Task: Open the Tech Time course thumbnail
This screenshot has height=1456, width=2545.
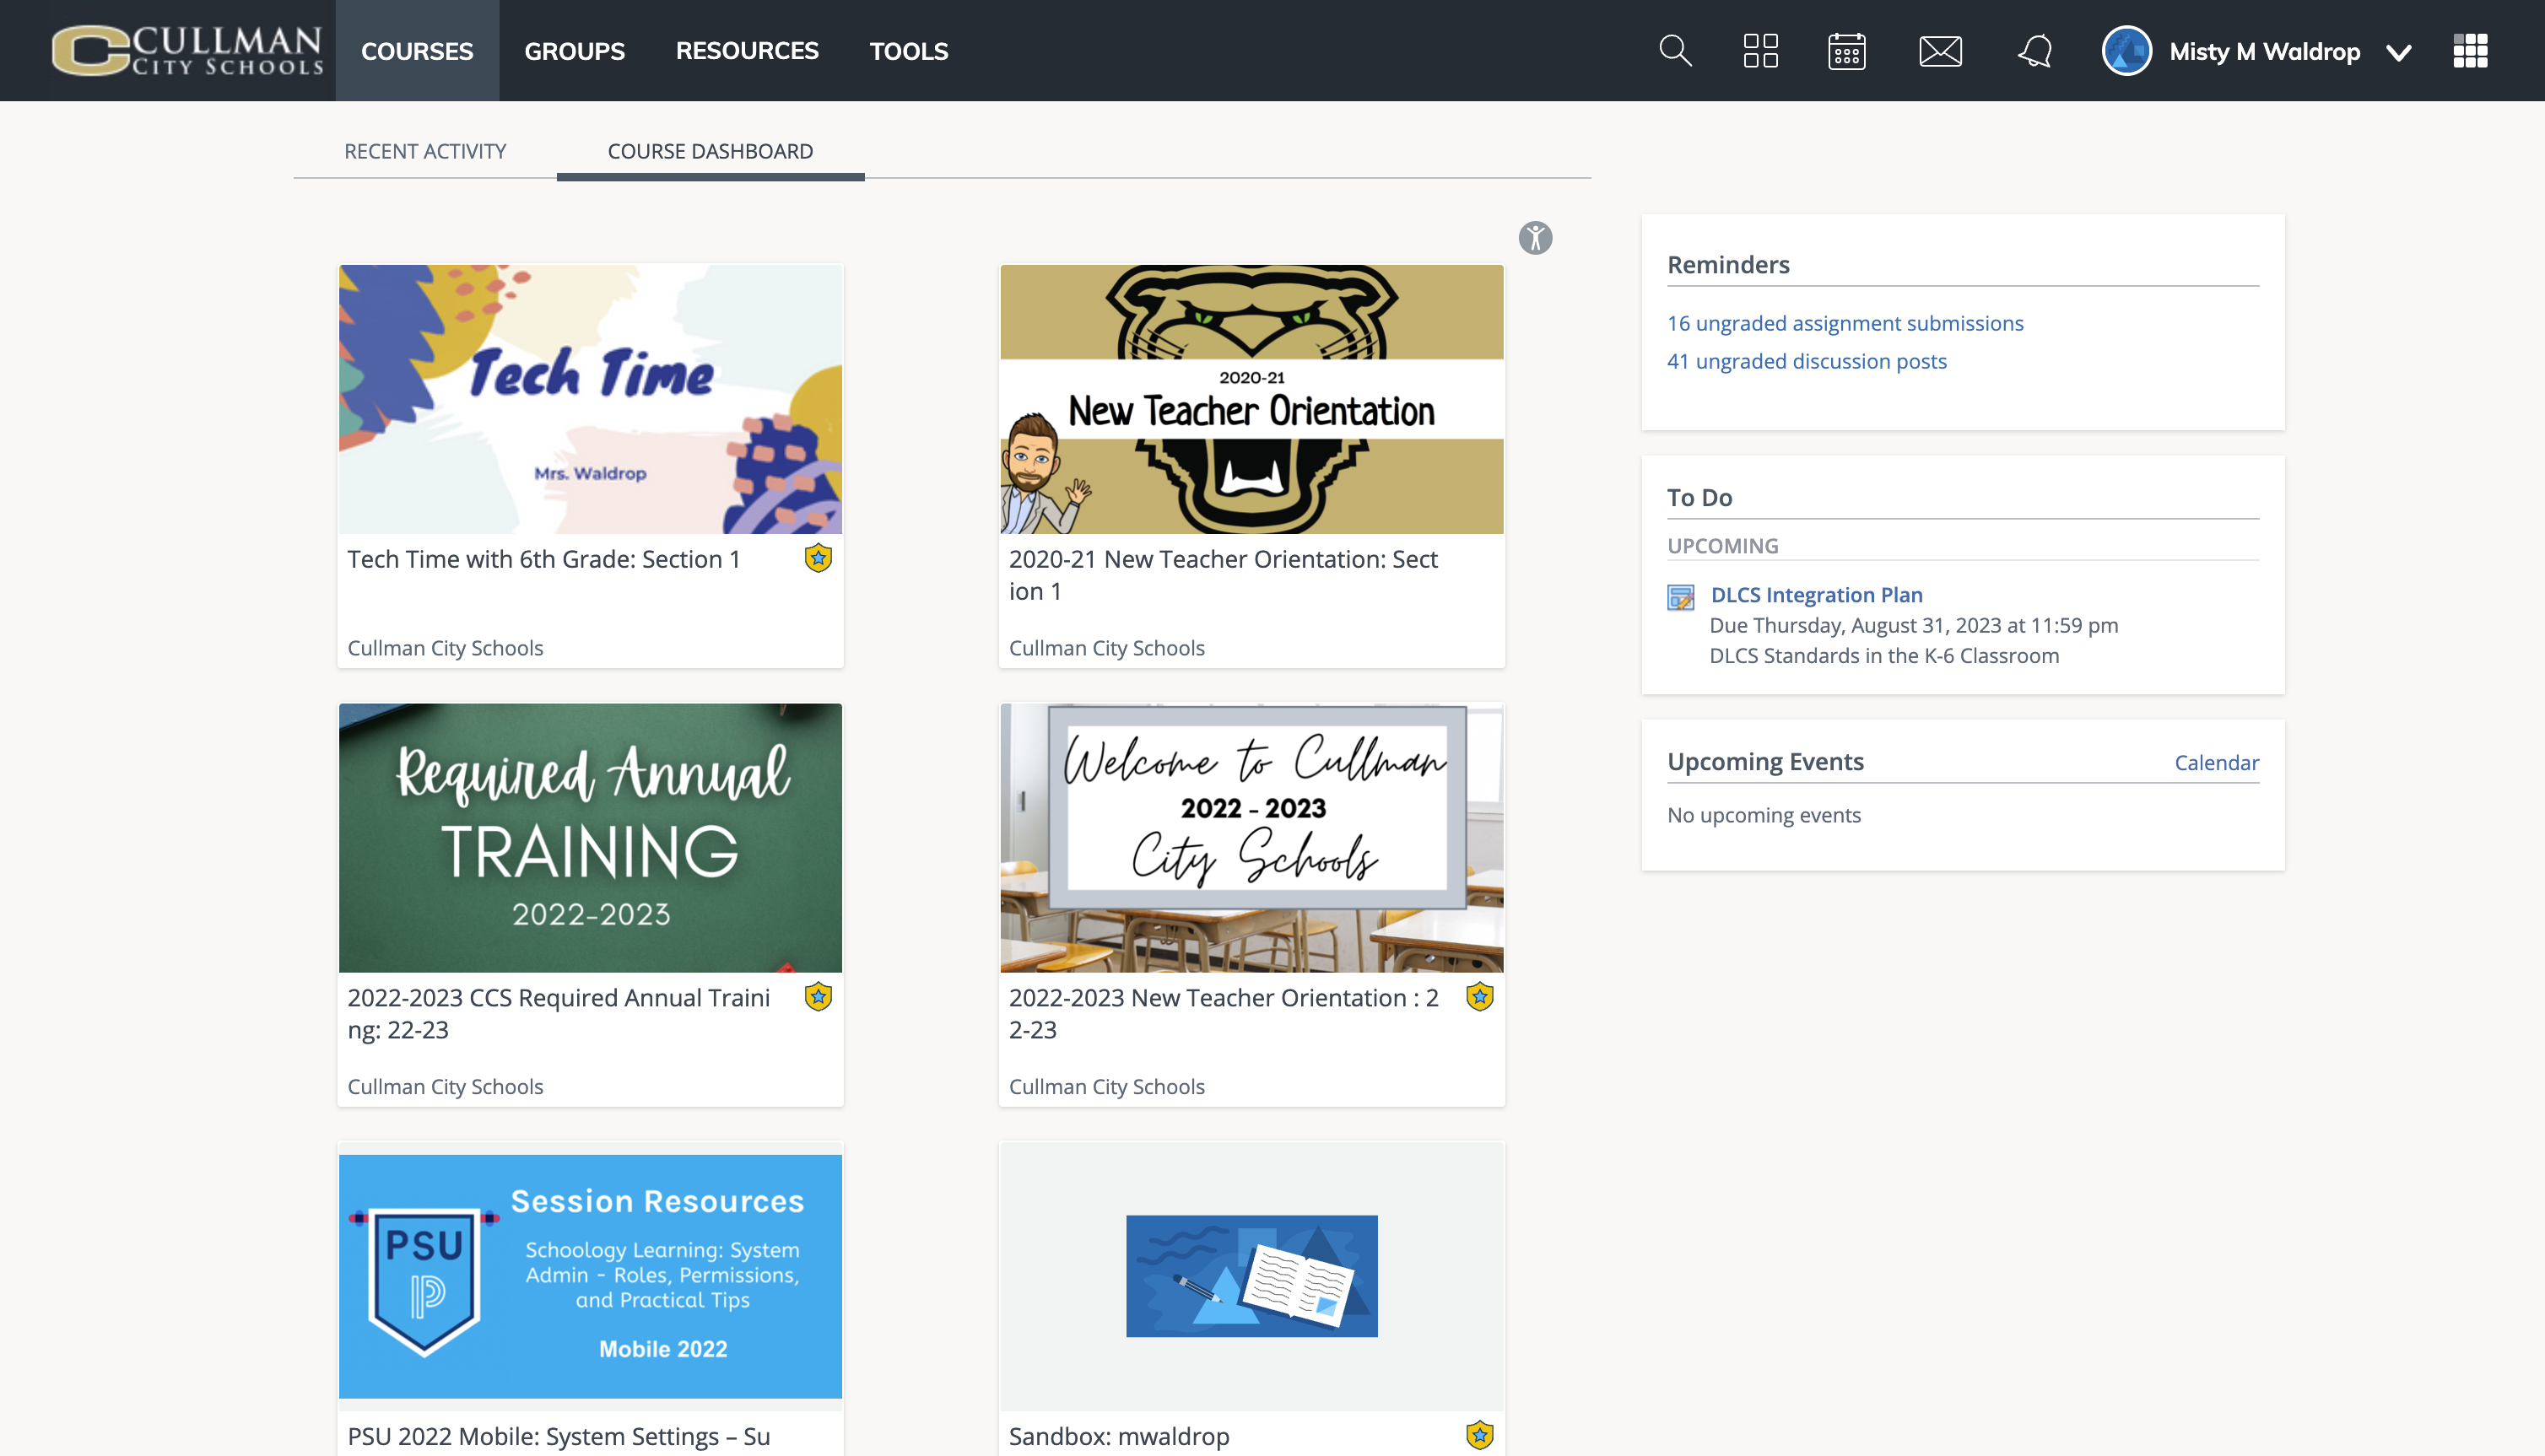Action: (590, 399)
